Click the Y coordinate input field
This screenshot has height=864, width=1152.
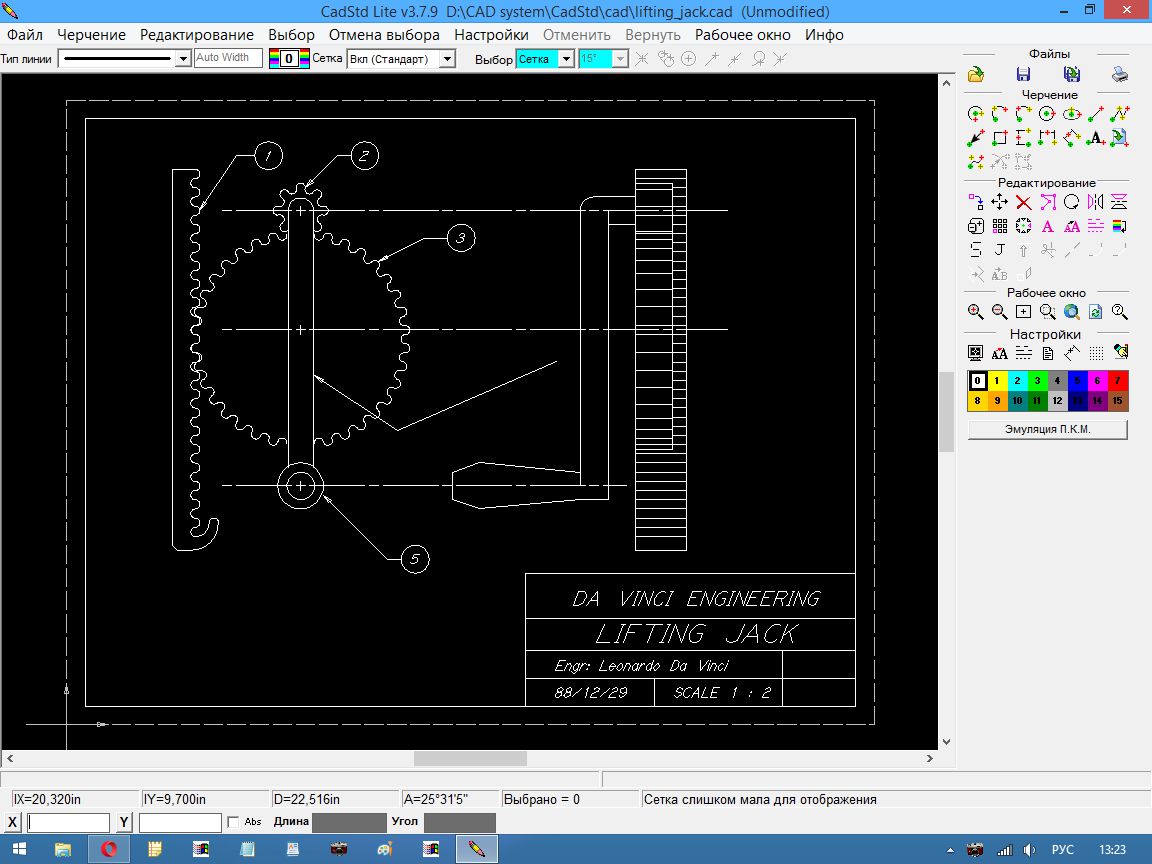[x=180, y=822]
